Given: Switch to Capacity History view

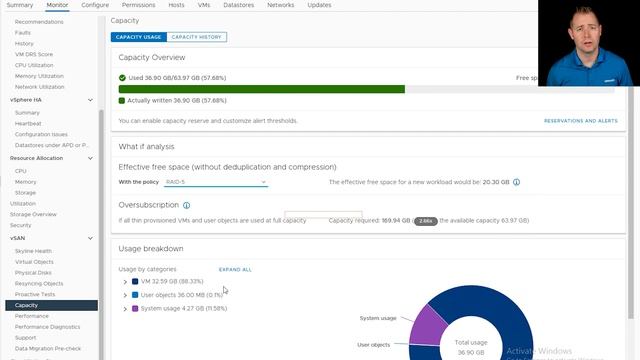Looking at the screenshot, I should 197,37.
